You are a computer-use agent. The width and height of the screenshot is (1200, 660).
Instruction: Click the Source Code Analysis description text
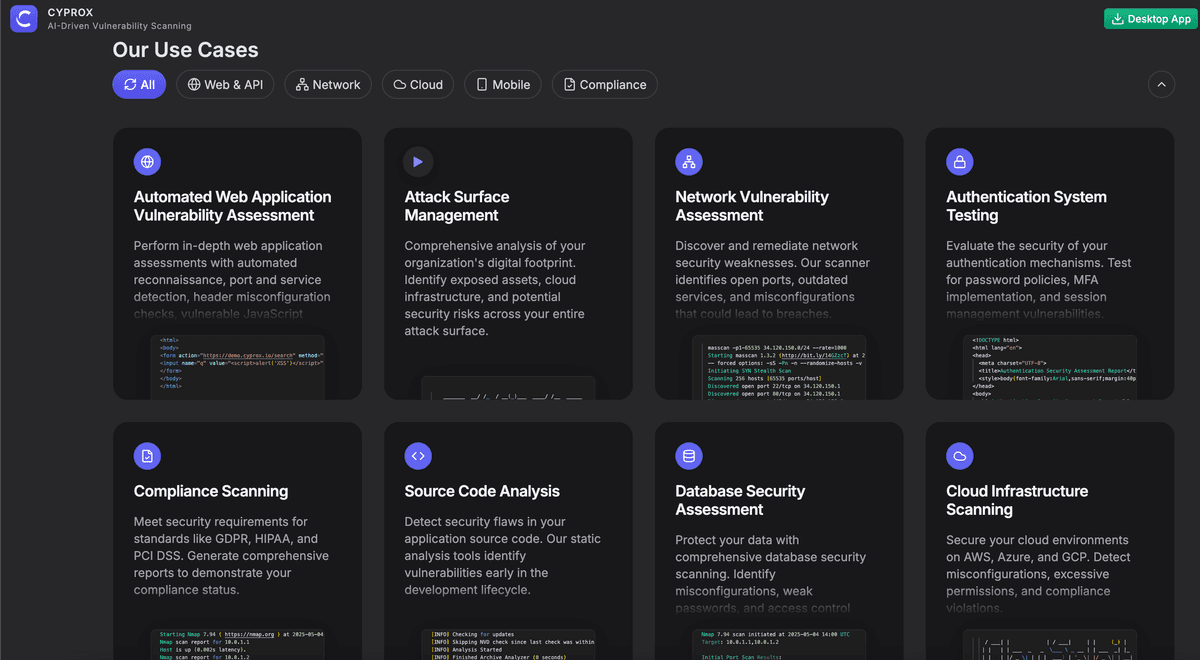(x=503, y=556)
